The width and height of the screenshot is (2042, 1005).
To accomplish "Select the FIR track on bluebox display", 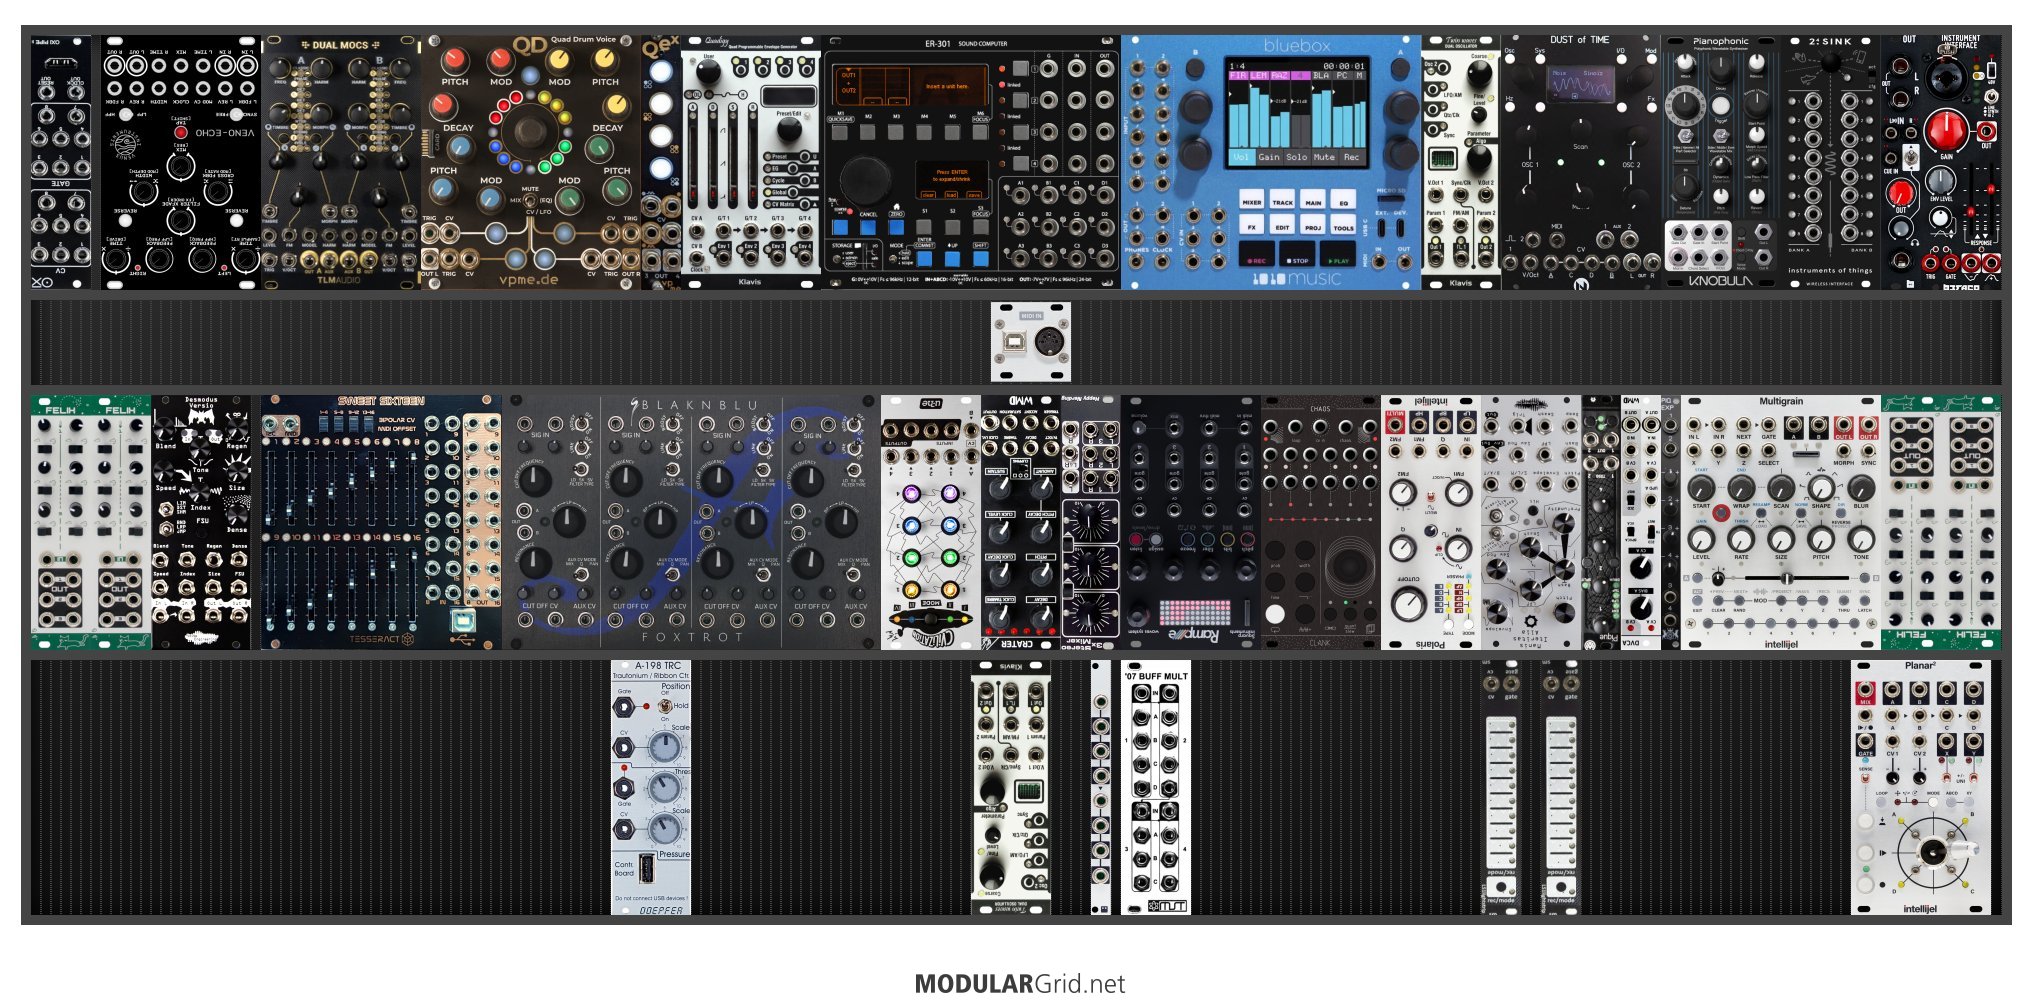I will point(1238,76).
